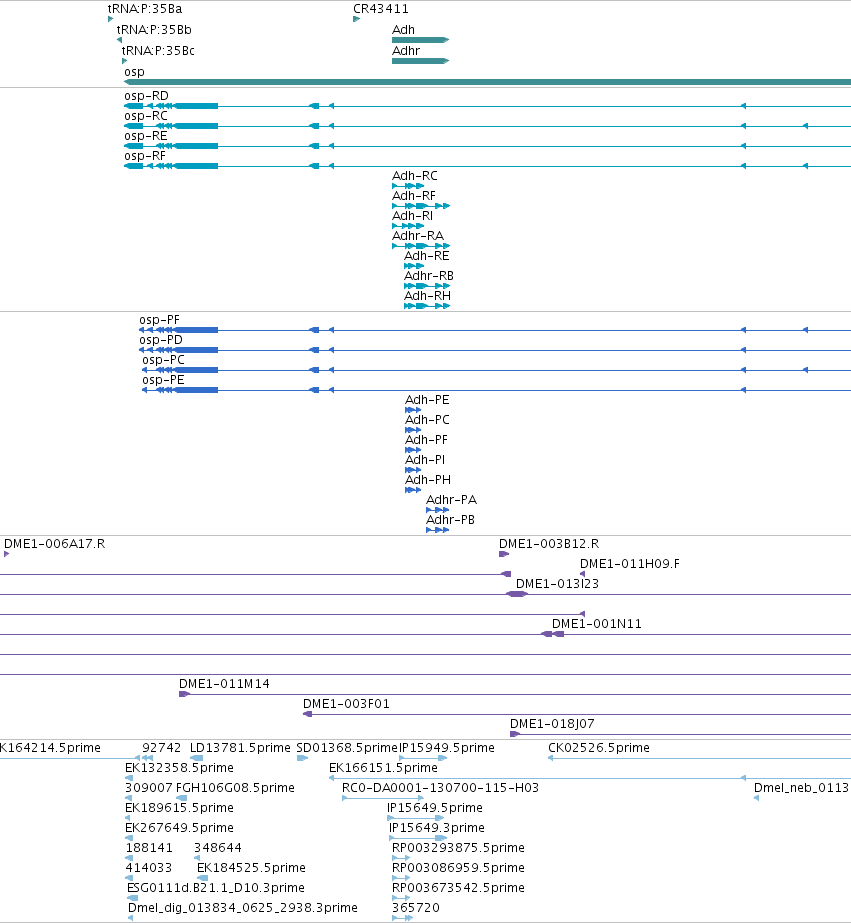Select the EK189615.5prime EST
This screenshot has height=923, width=851.
[128, 819]
